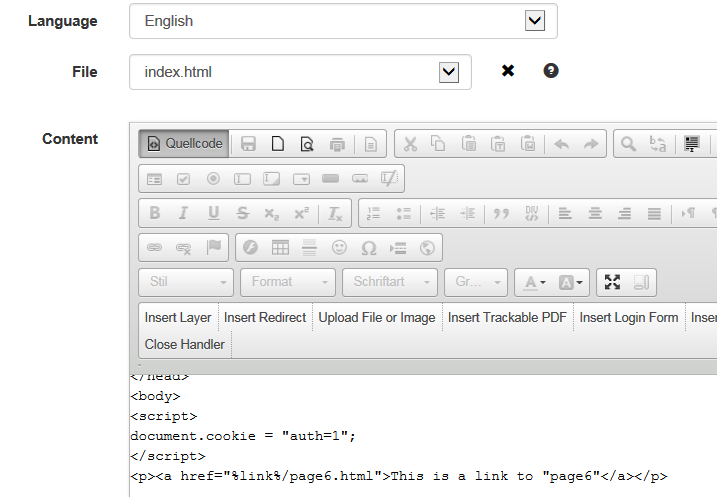Toggle Subscript formatting
The height and width of the screenshot is (497, 717).
coord(272,213)
